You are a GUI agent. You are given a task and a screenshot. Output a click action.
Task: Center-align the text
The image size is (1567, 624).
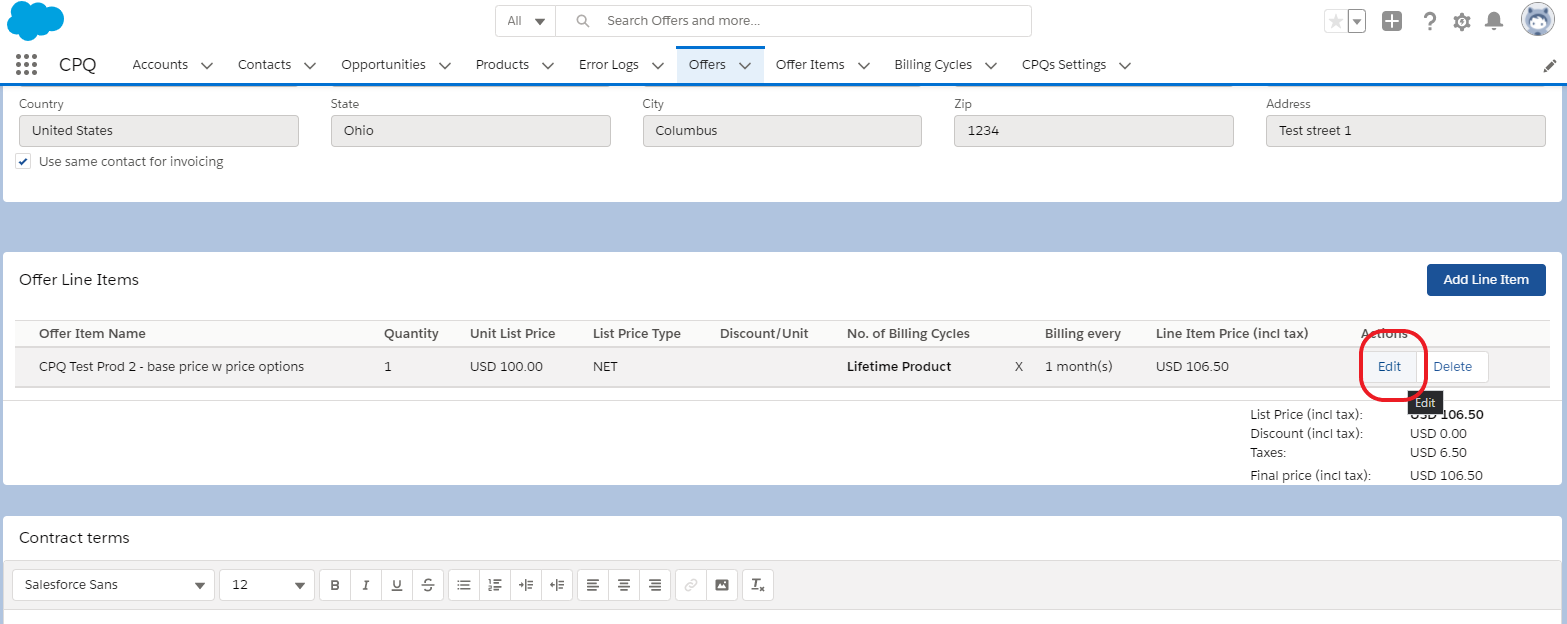624,585
